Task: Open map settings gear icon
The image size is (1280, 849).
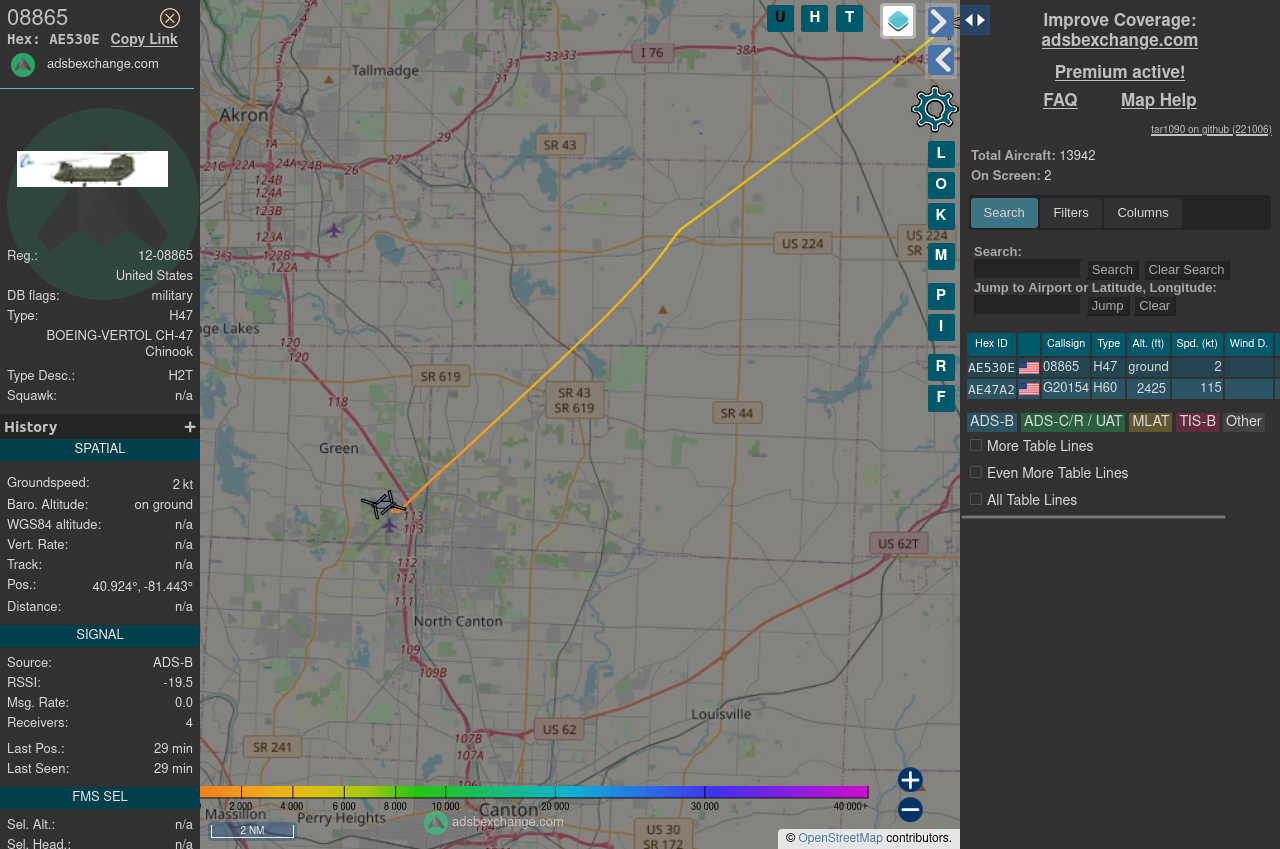Action: point(935,109)
